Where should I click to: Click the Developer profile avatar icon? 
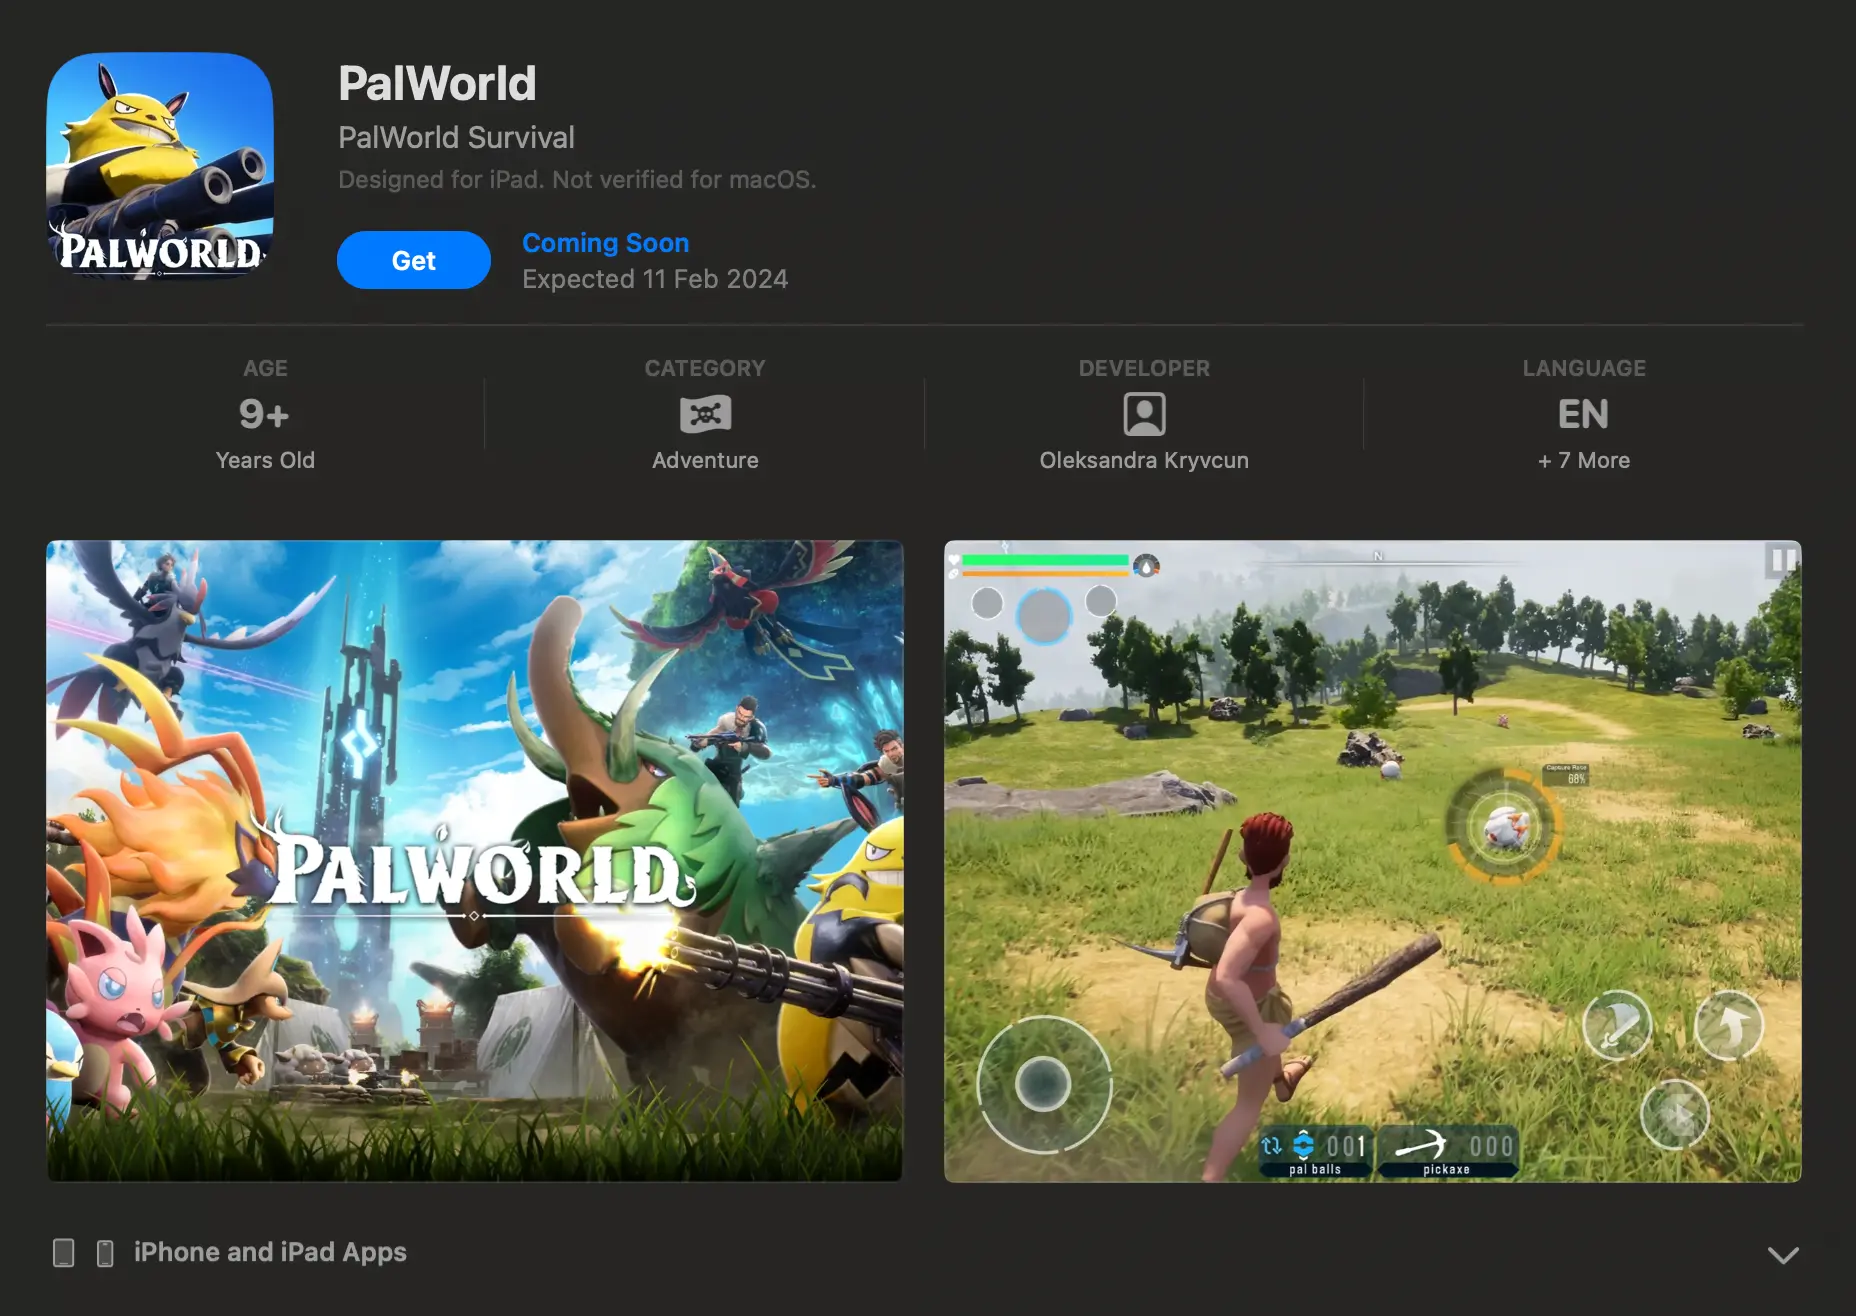click(x=1143, y=413)
